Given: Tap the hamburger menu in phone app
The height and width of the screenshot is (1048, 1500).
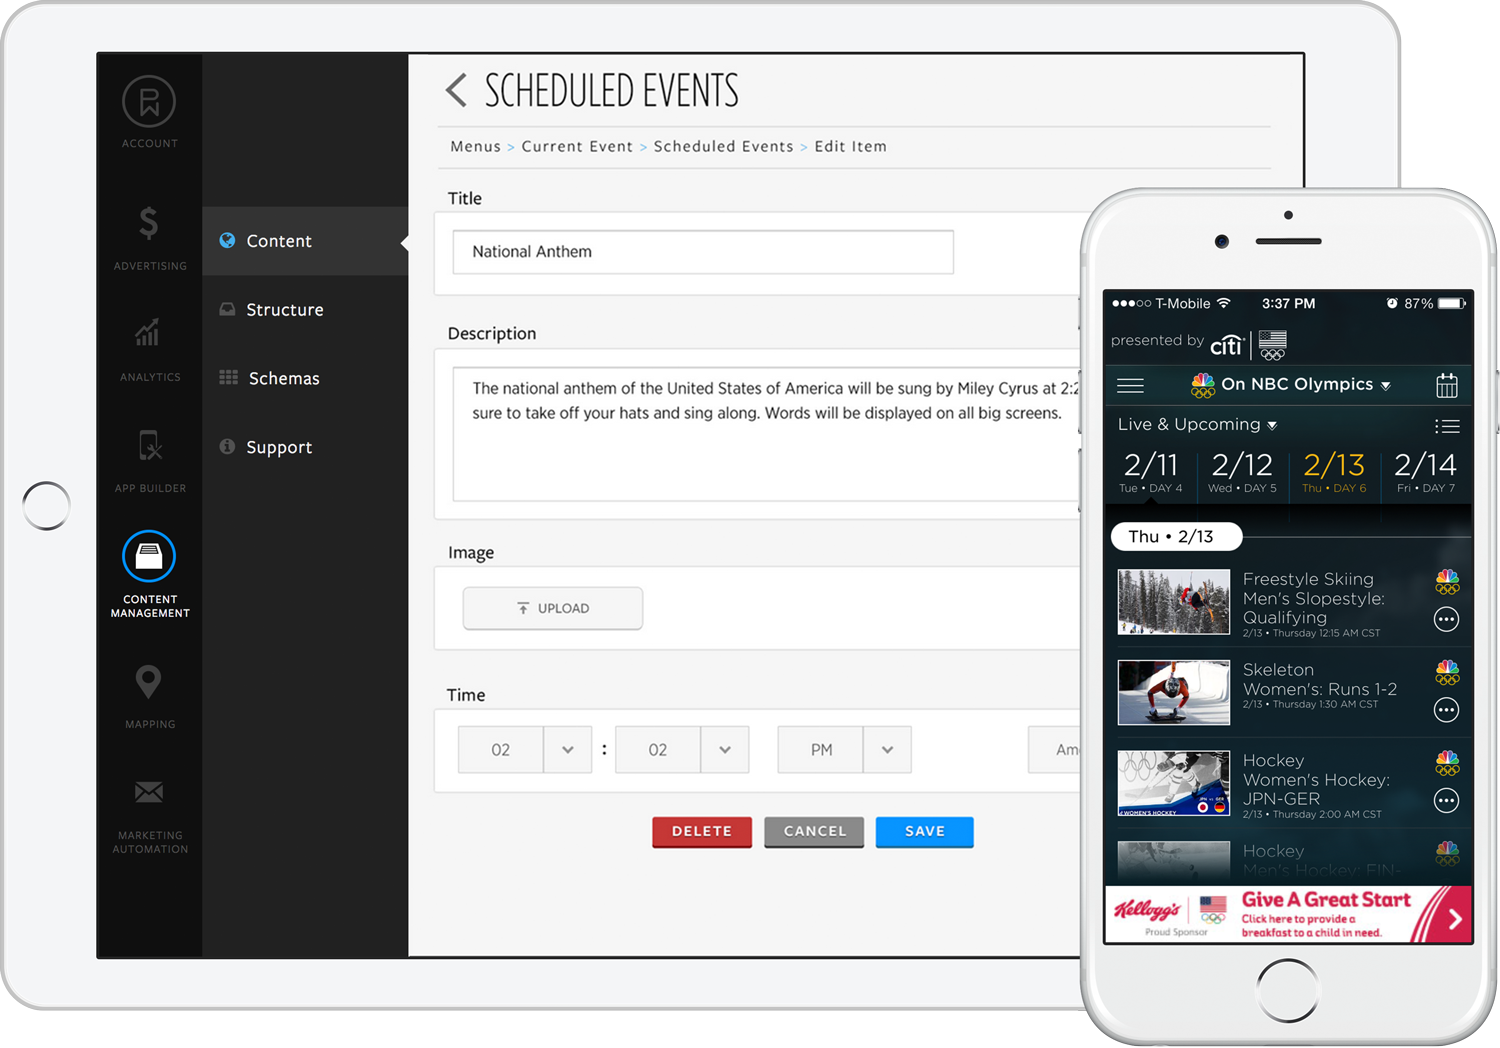Looking at the screenshot, I should pos(1130,385).
